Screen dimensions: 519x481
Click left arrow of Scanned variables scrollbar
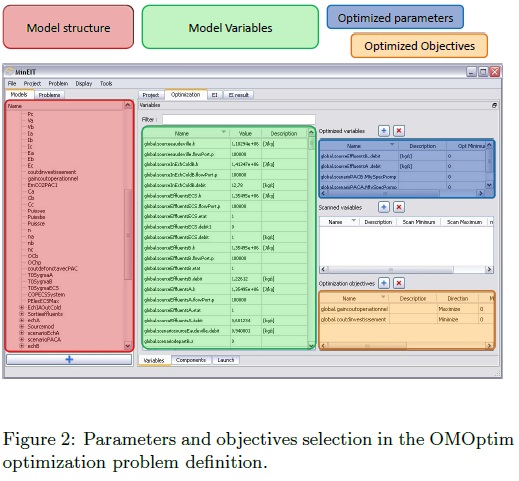323,269
